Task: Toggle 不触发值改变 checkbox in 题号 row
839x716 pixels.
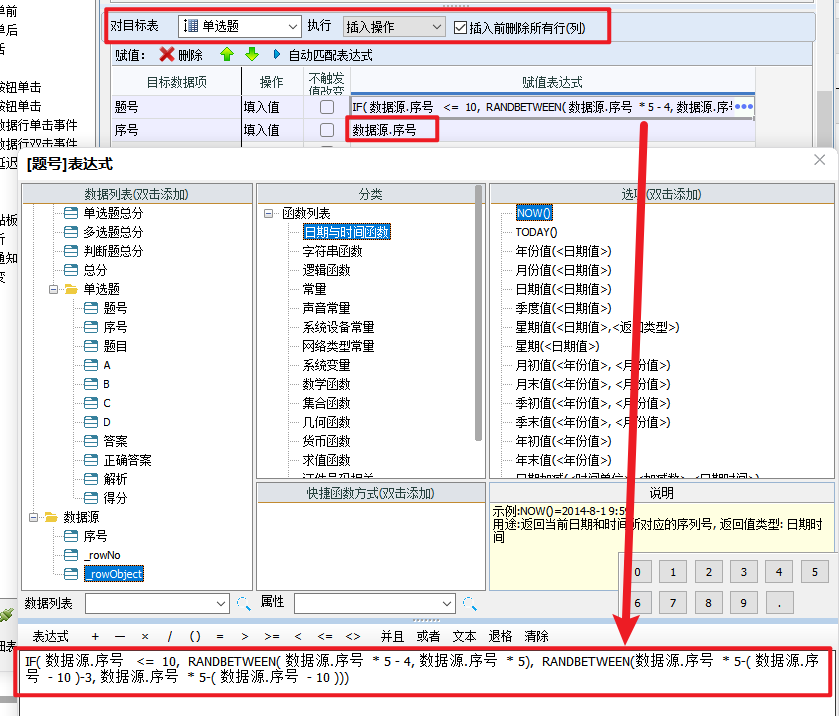Action: tap(327, 107)
